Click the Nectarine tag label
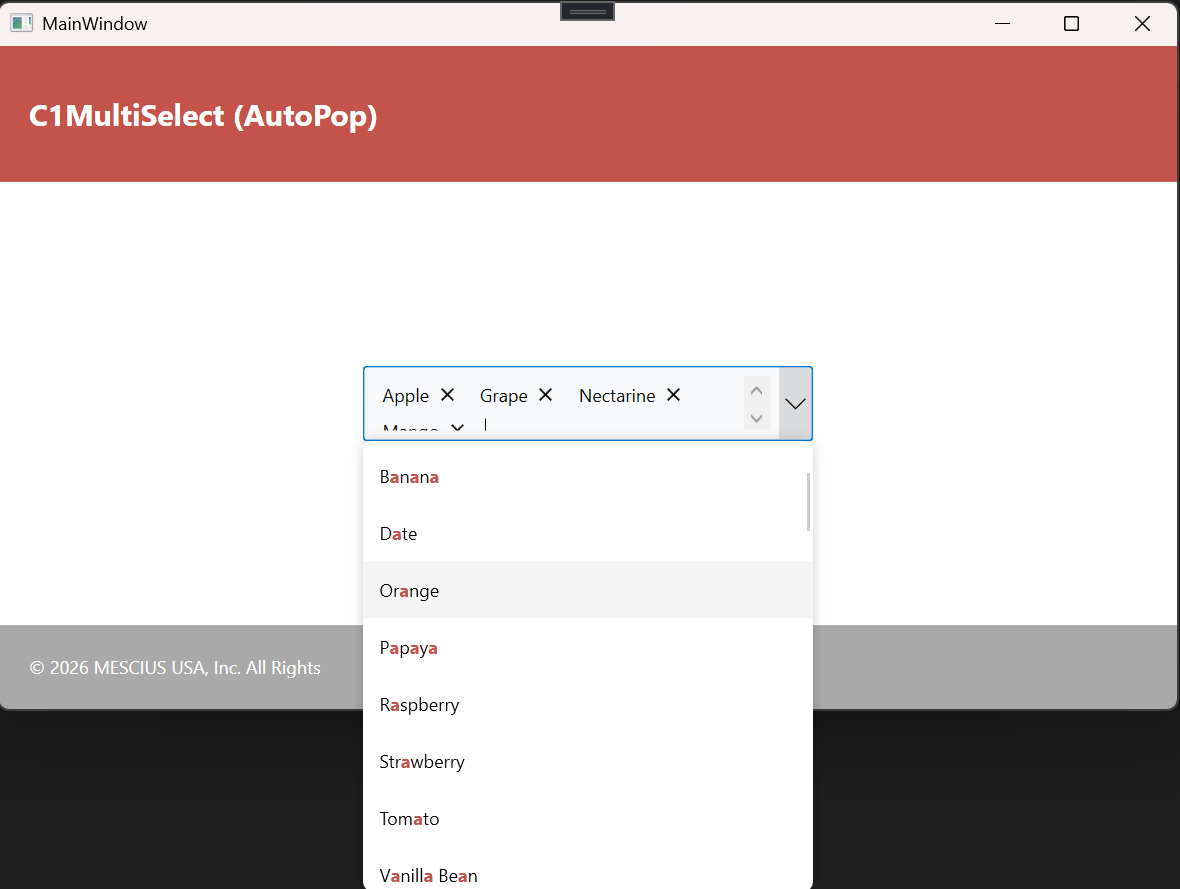Image resolution: width=1180 pixels, height=889 pixels. coord(617,396)
